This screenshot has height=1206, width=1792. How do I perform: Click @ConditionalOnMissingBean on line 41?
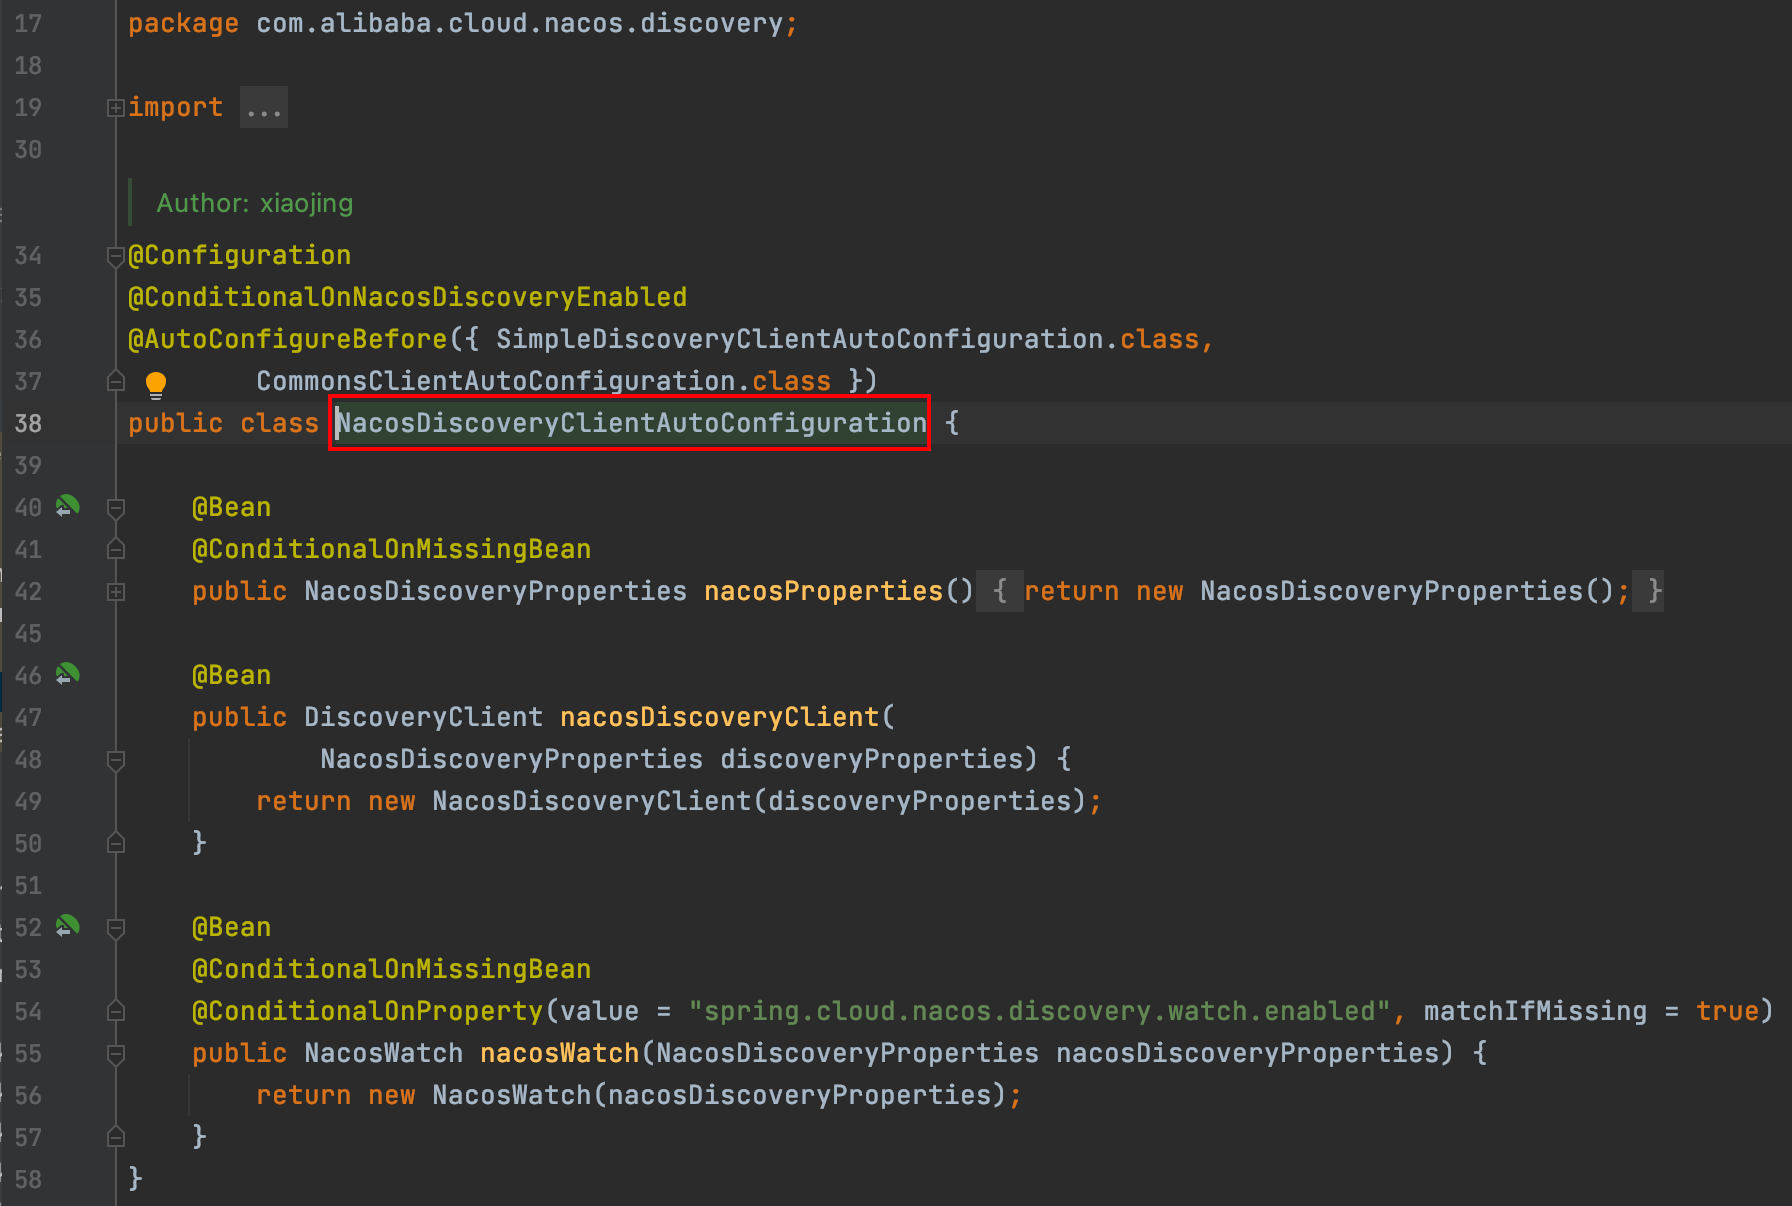392,549
